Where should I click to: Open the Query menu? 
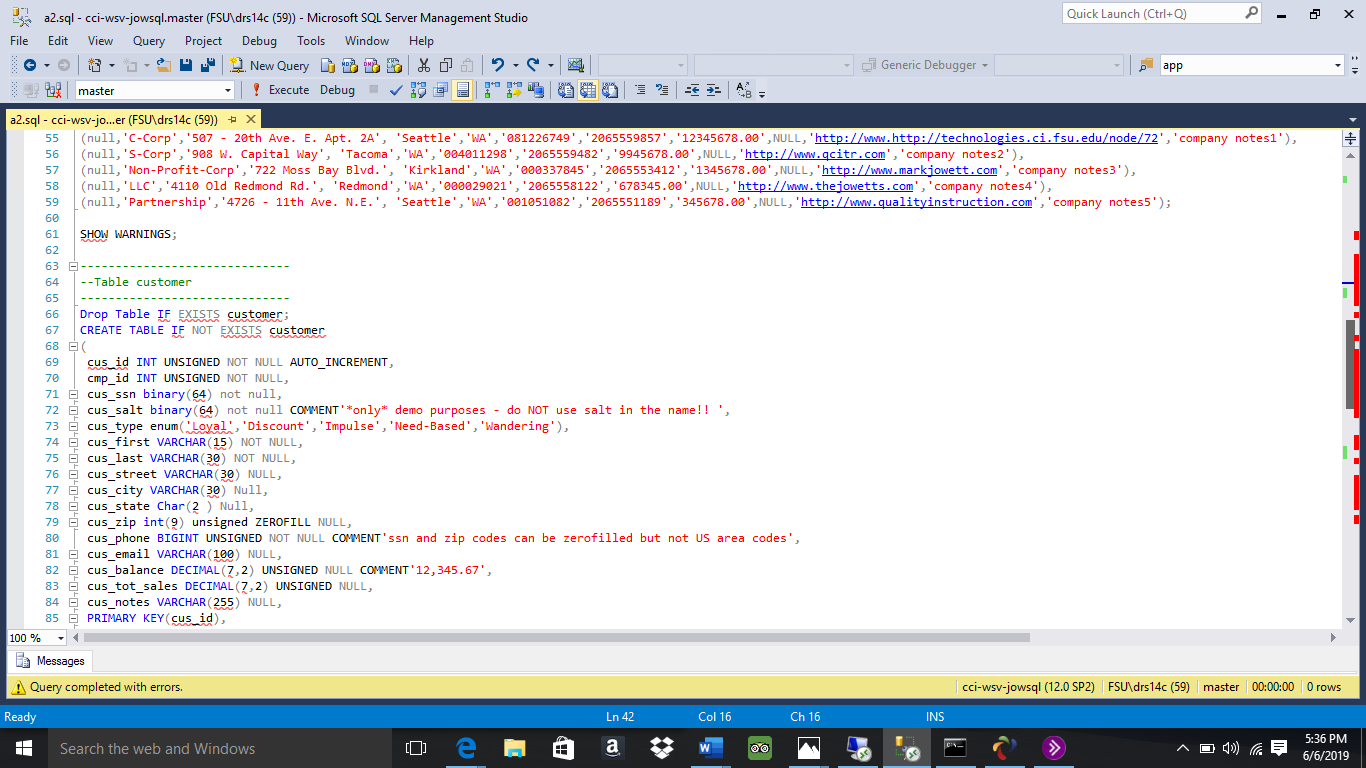click(x=149, y=41)
